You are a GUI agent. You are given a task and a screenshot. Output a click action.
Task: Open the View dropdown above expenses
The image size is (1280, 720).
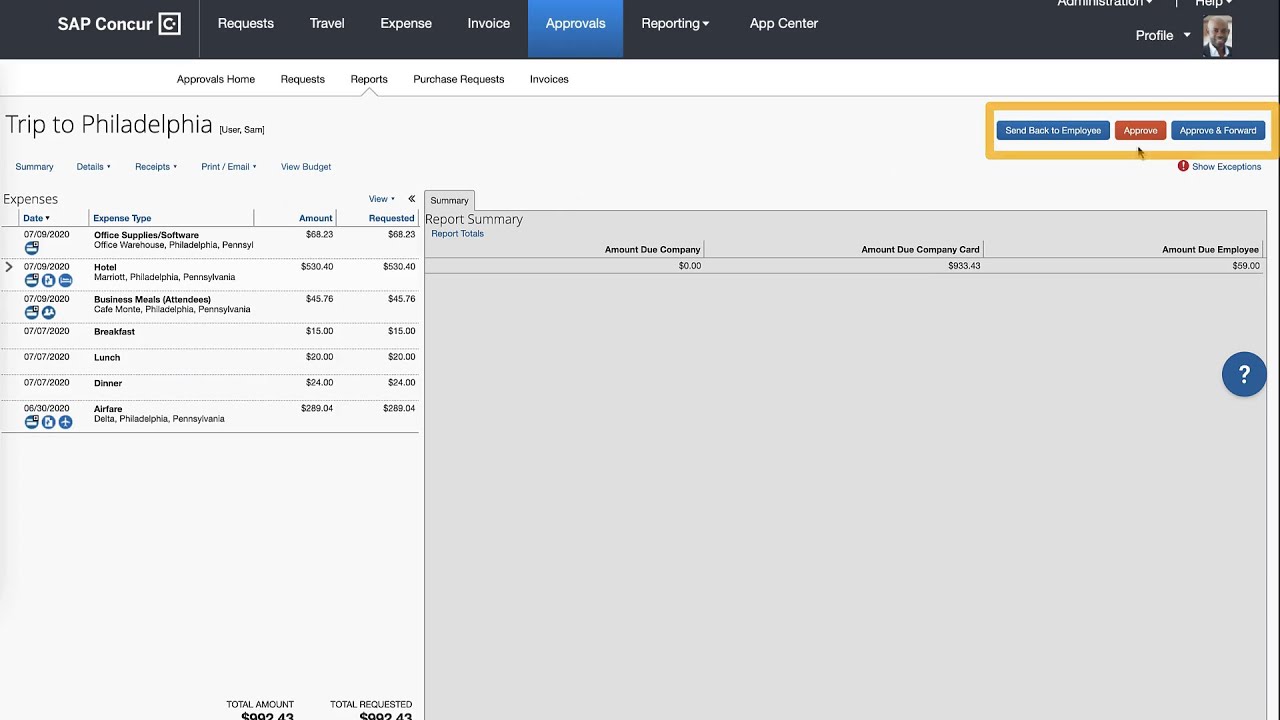381,199
